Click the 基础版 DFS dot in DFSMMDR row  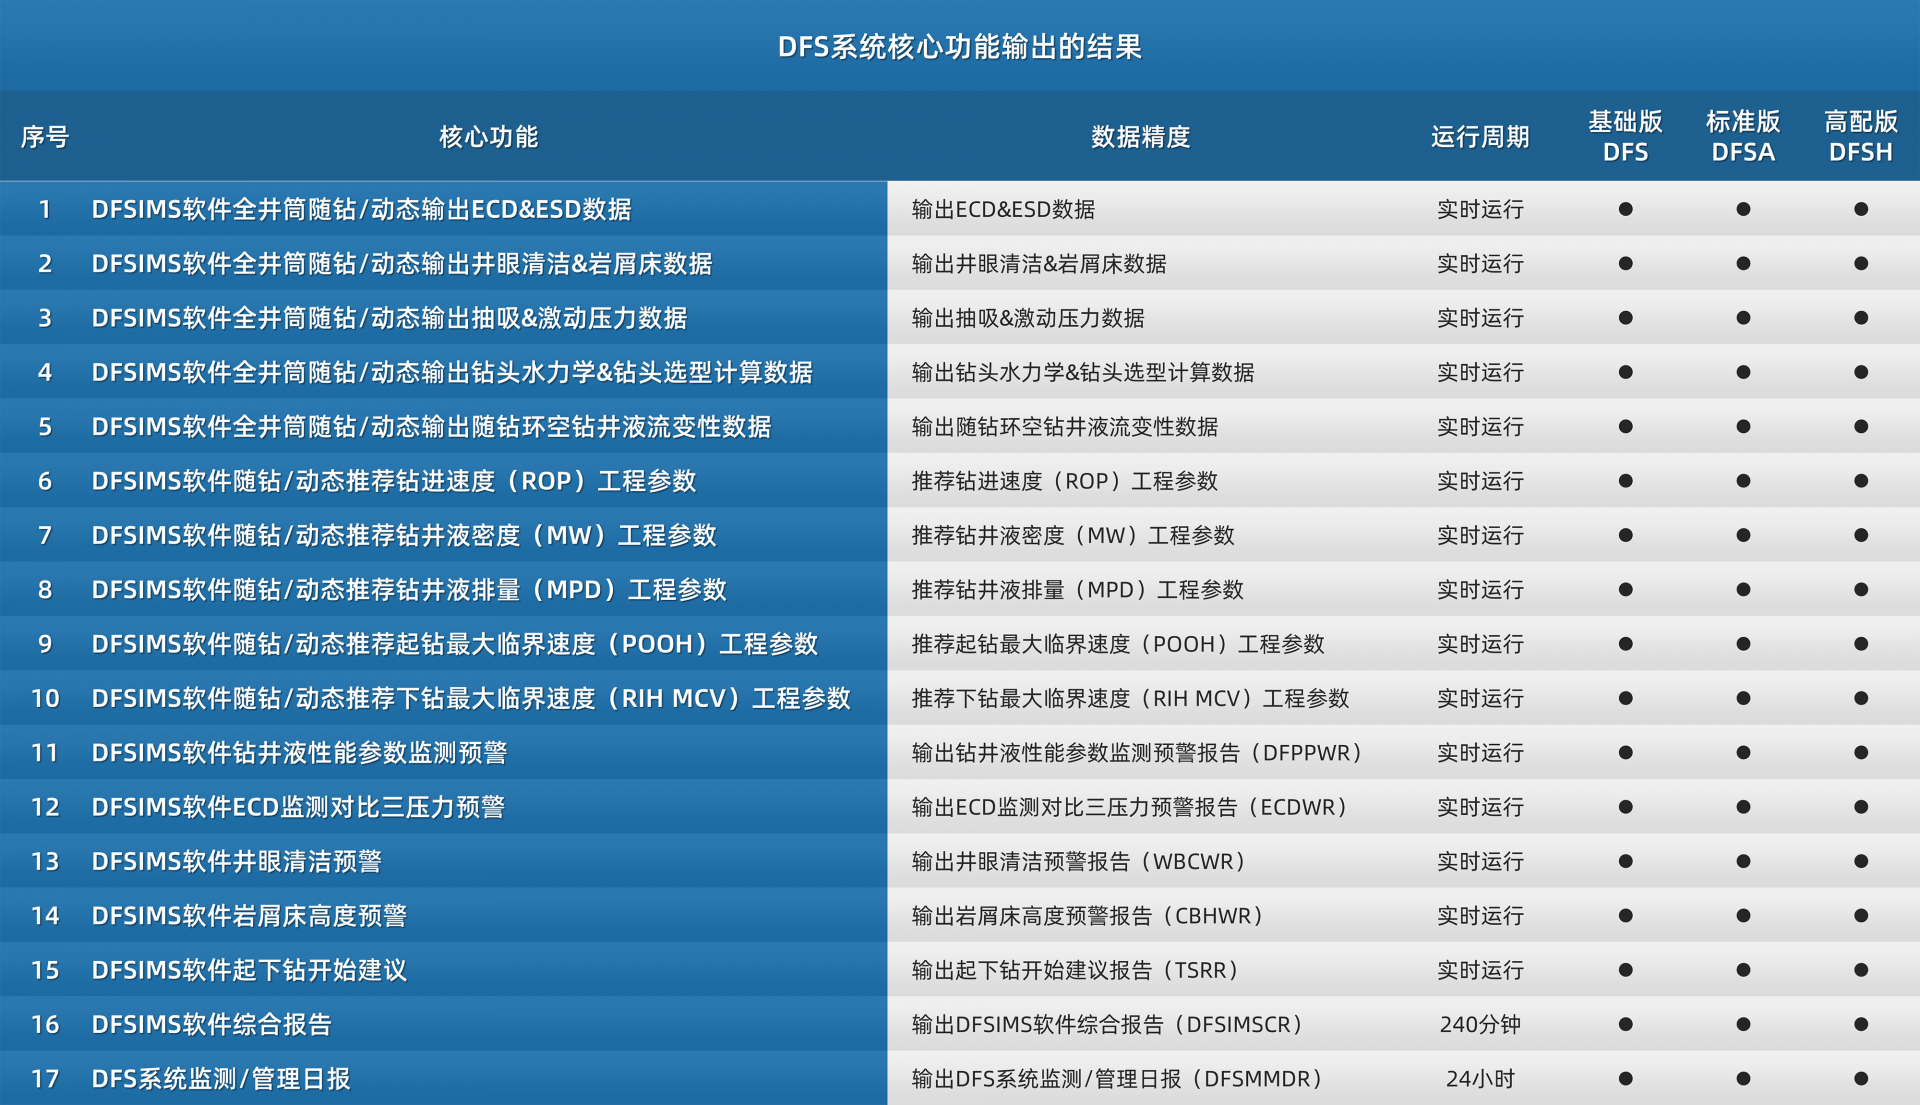point(1625,1078)
